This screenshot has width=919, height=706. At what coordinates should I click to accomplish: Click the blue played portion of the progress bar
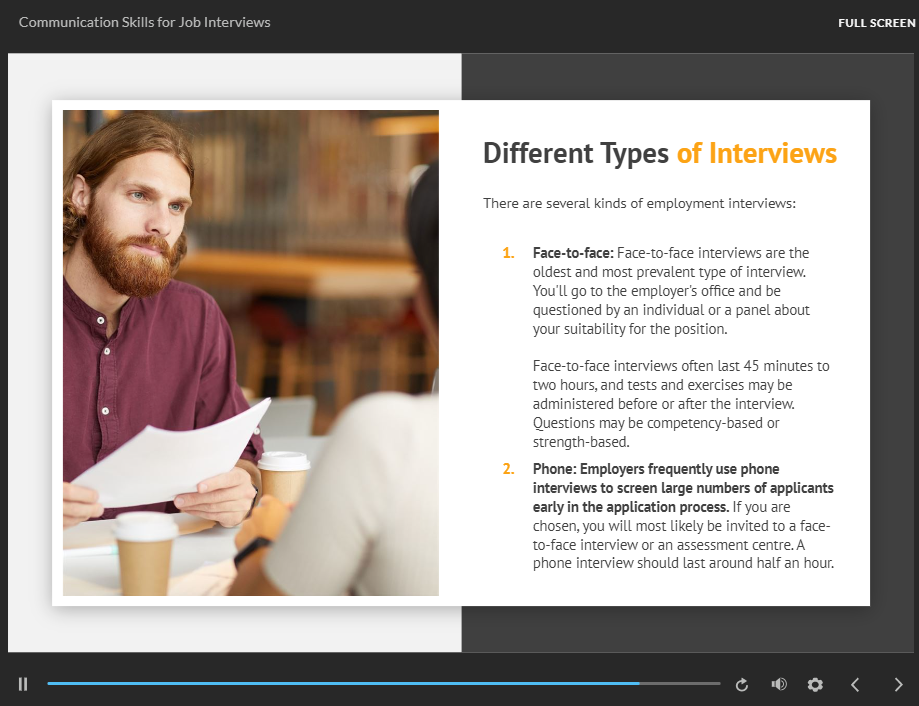340,684
